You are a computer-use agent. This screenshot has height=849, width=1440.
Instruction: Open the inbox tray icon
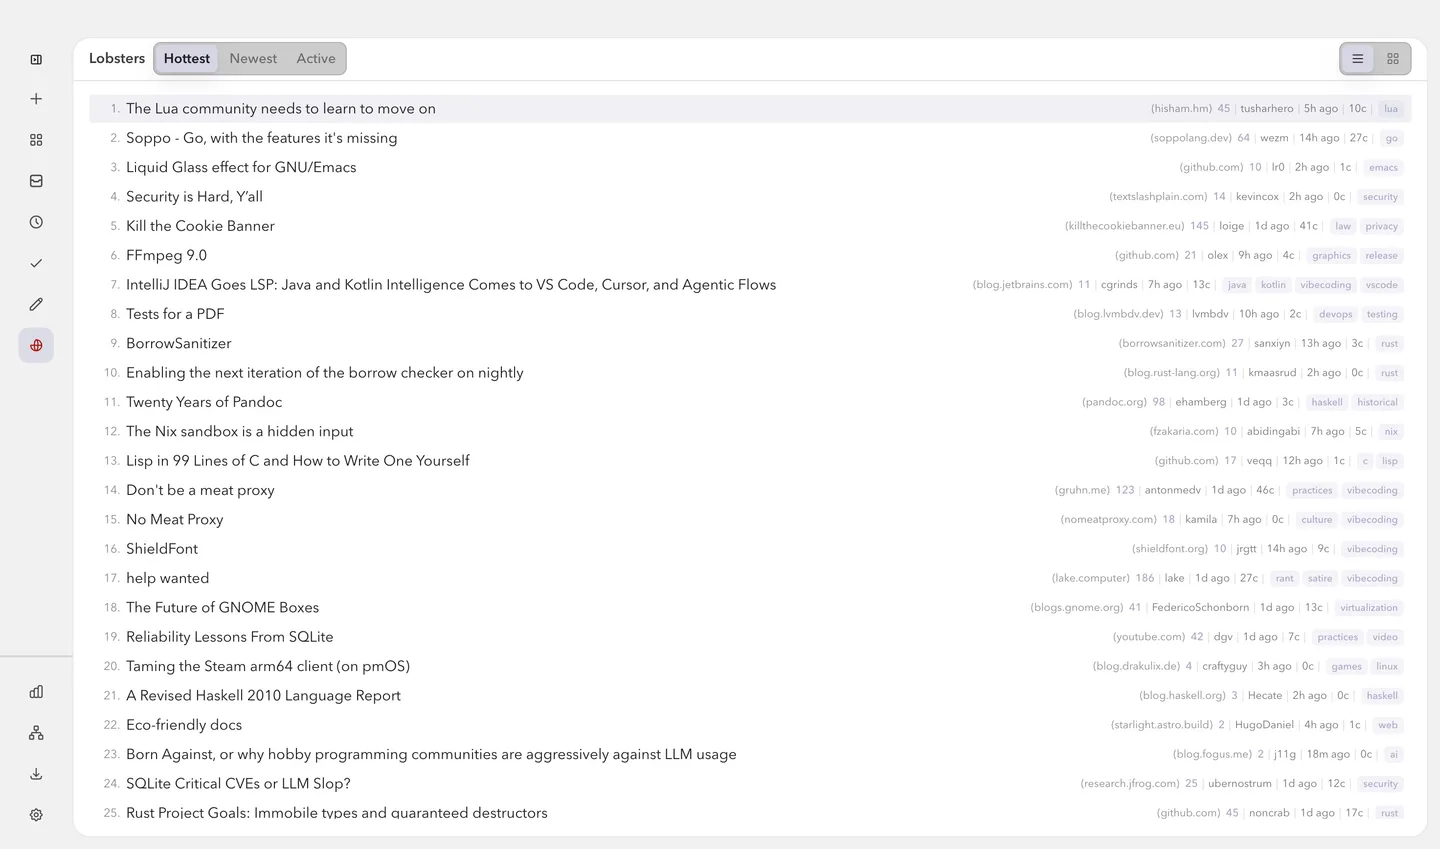point(36,181)
